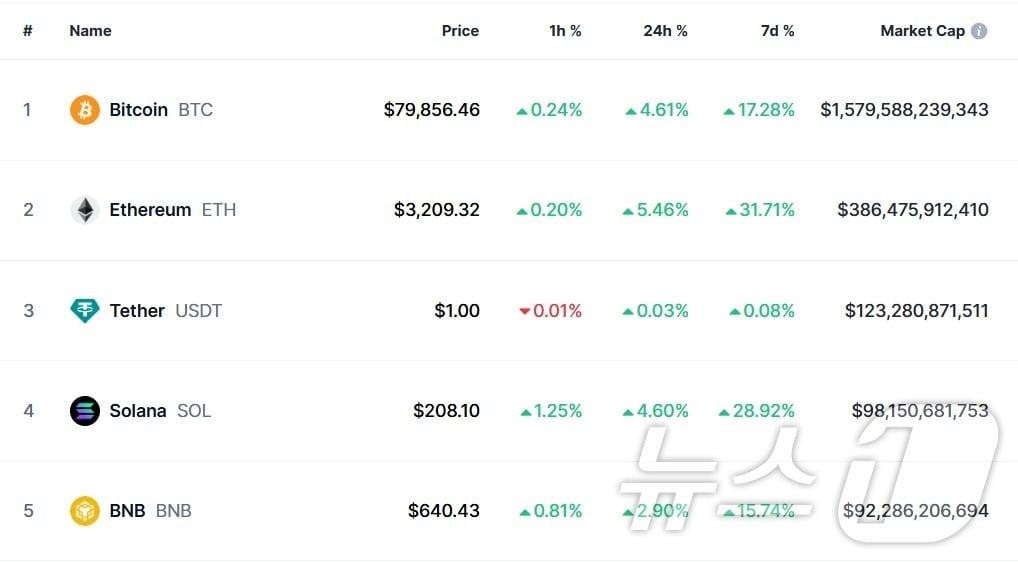Click Bitcoin's price $79,856.46

pos(432,110)
